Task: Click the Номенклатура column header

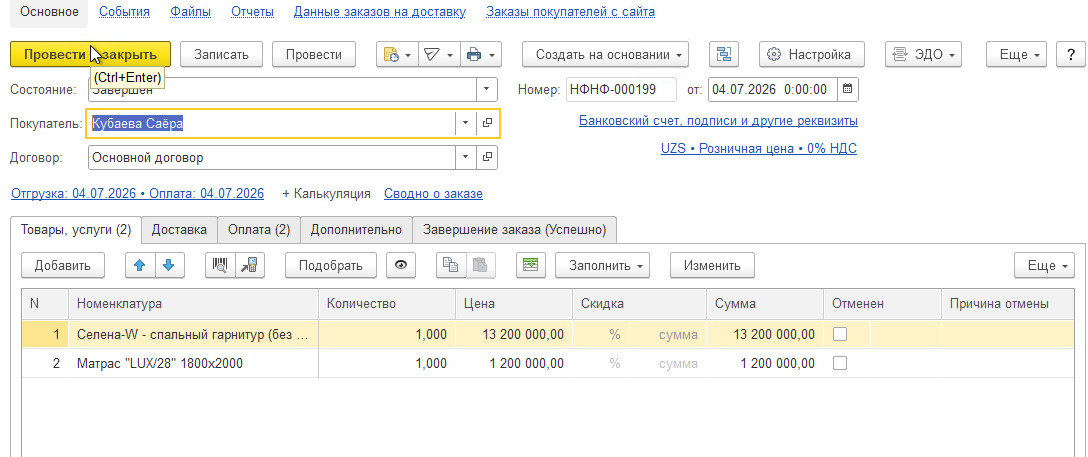Action: 194,303
